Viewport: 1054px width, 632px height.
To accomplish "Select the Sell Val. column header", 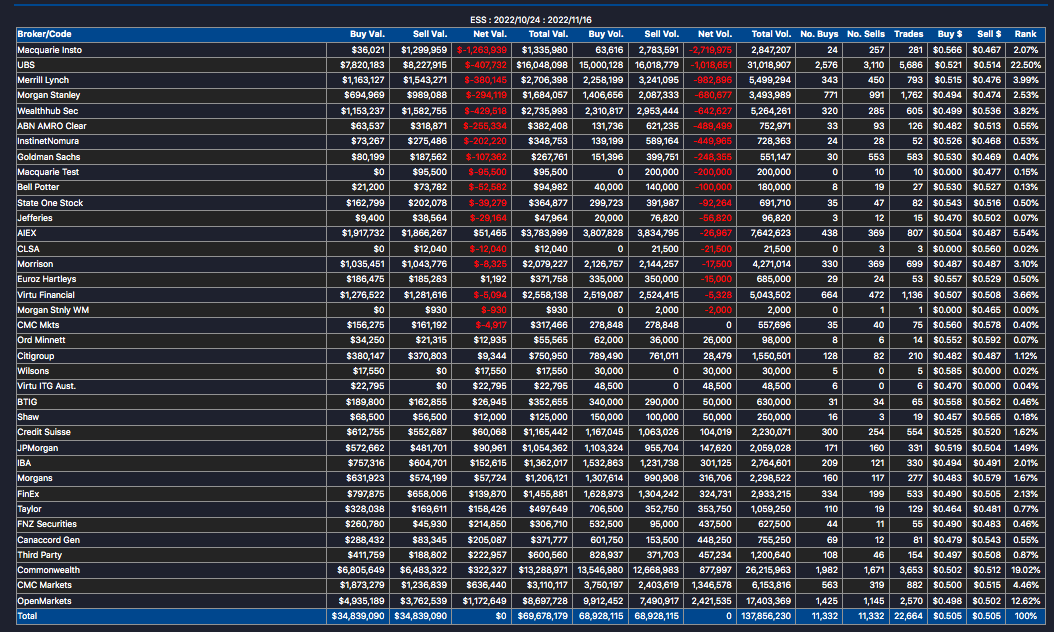I will tap(430, 34).
